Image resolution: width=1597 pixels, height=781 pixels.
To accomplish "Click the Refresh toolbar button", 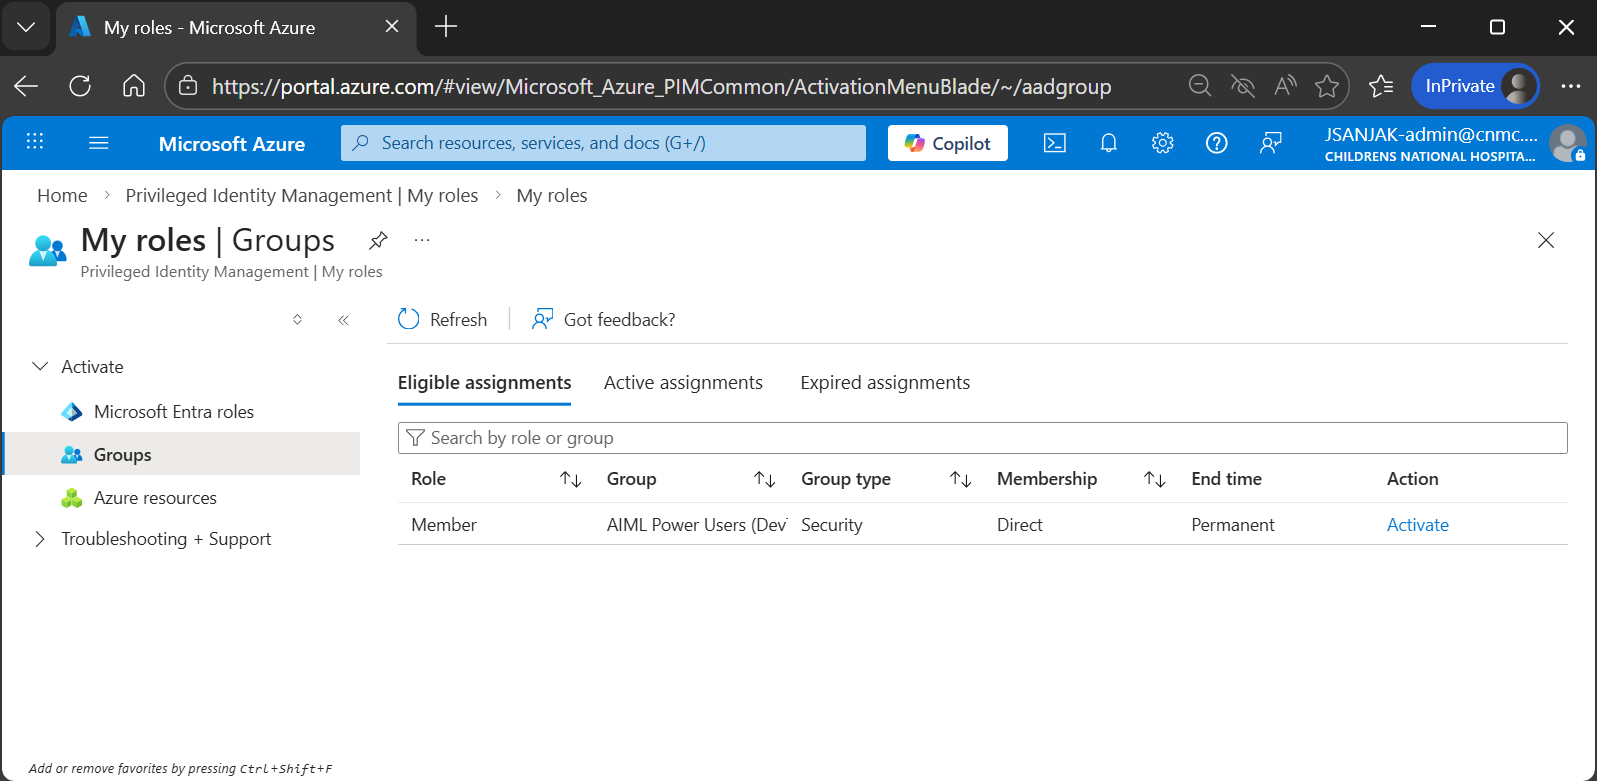I will pos(443,320).
